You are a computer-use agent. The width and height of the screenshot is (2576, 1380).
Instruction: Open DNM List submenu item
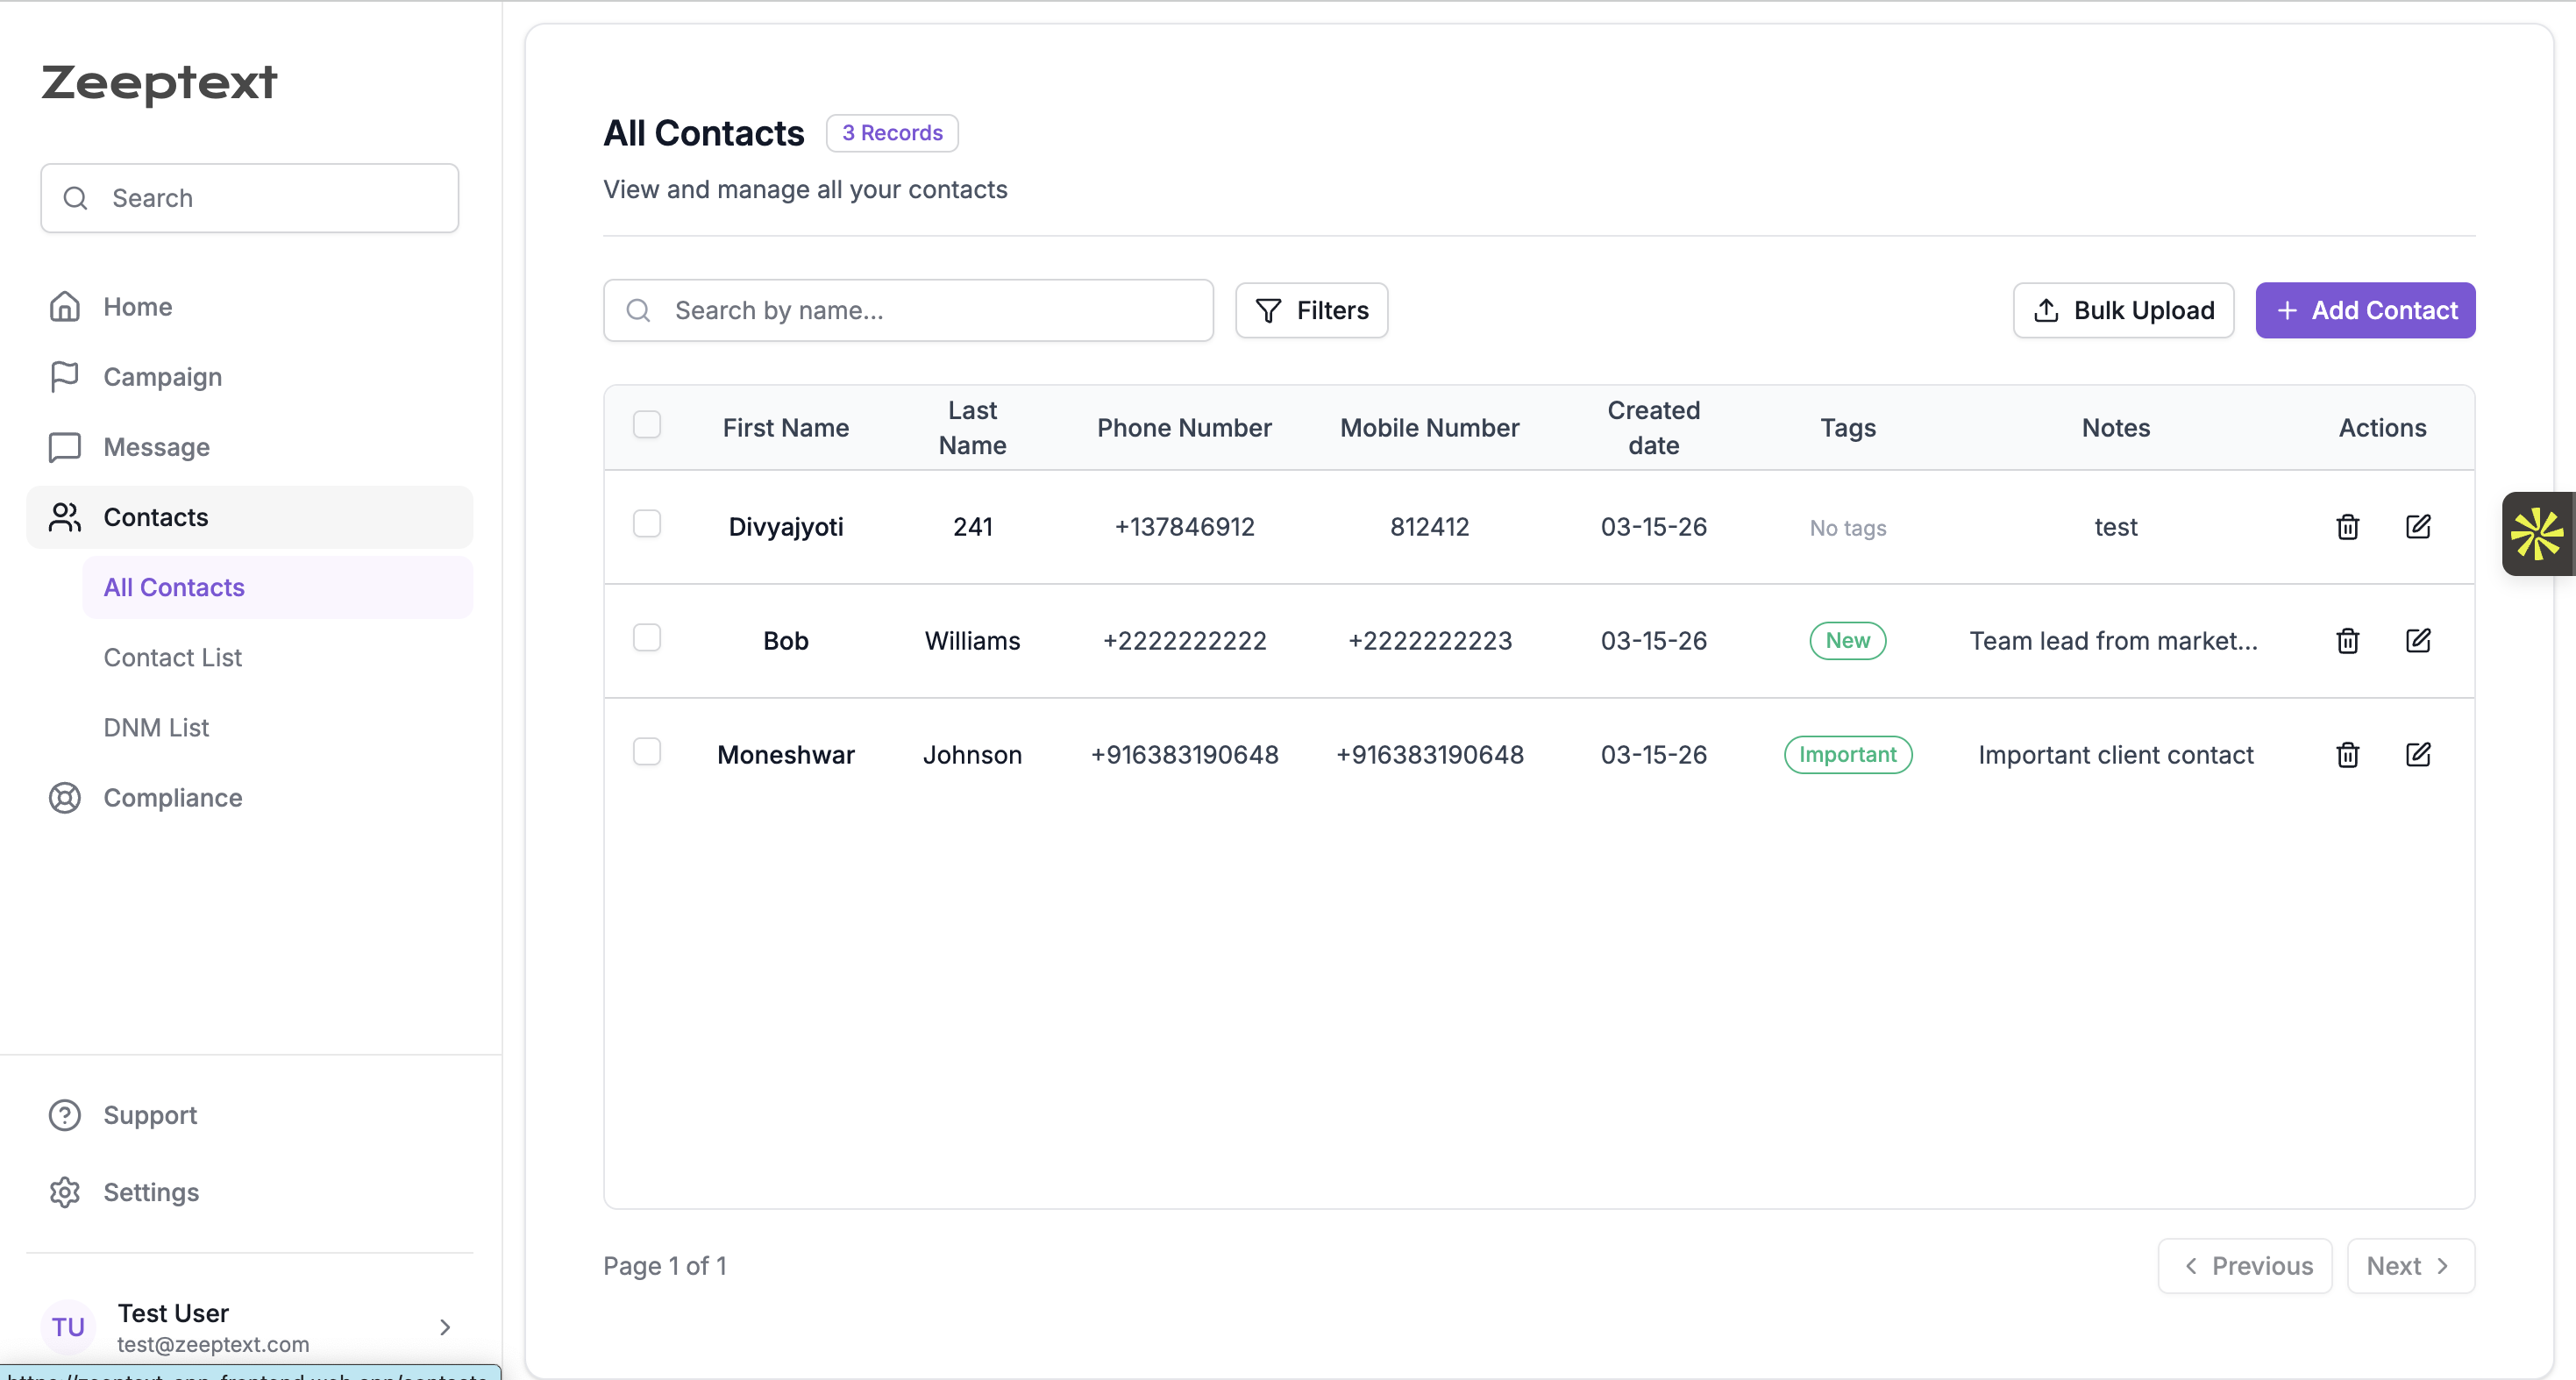coord(277,727)
